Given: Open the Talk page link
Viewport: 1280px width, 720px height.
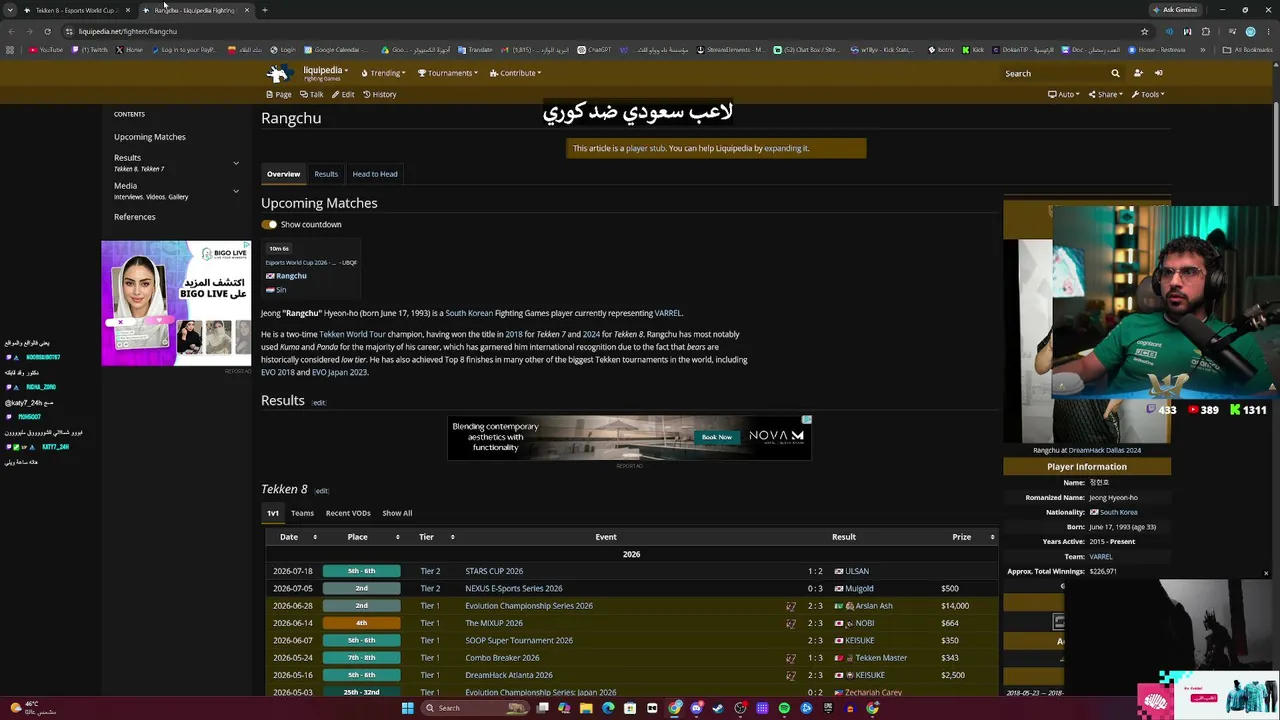Looking at the screenshot, I should tap(312, 94).
